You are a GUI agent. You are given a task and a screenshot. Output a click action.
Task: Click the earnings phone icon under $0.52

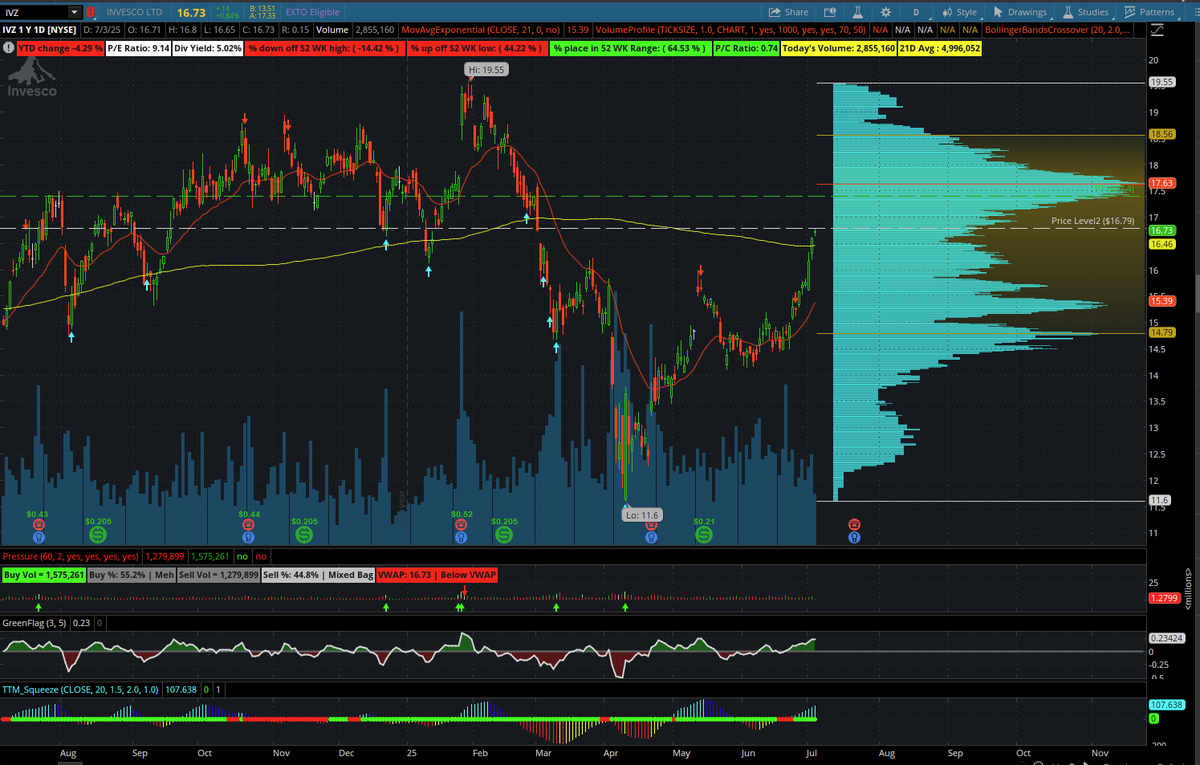pyautogui.click(x=460, y=524)
